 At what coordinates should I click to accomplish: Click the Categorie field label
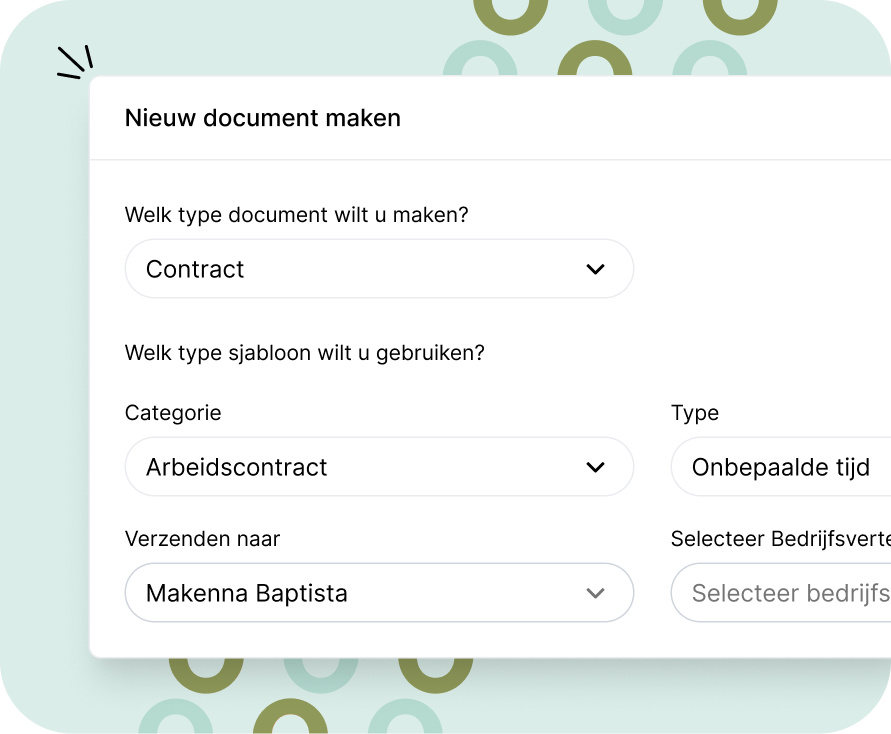(x=173, y=412)
